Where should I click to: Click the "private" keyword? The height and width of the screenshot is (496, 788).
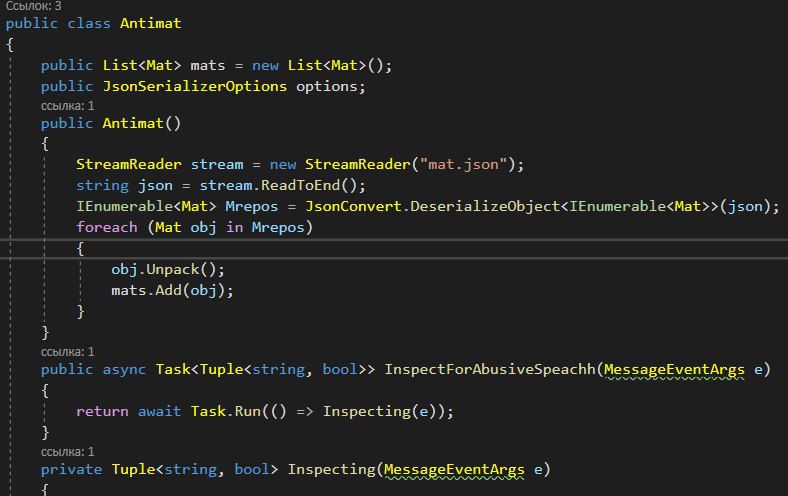click(71, 469)
